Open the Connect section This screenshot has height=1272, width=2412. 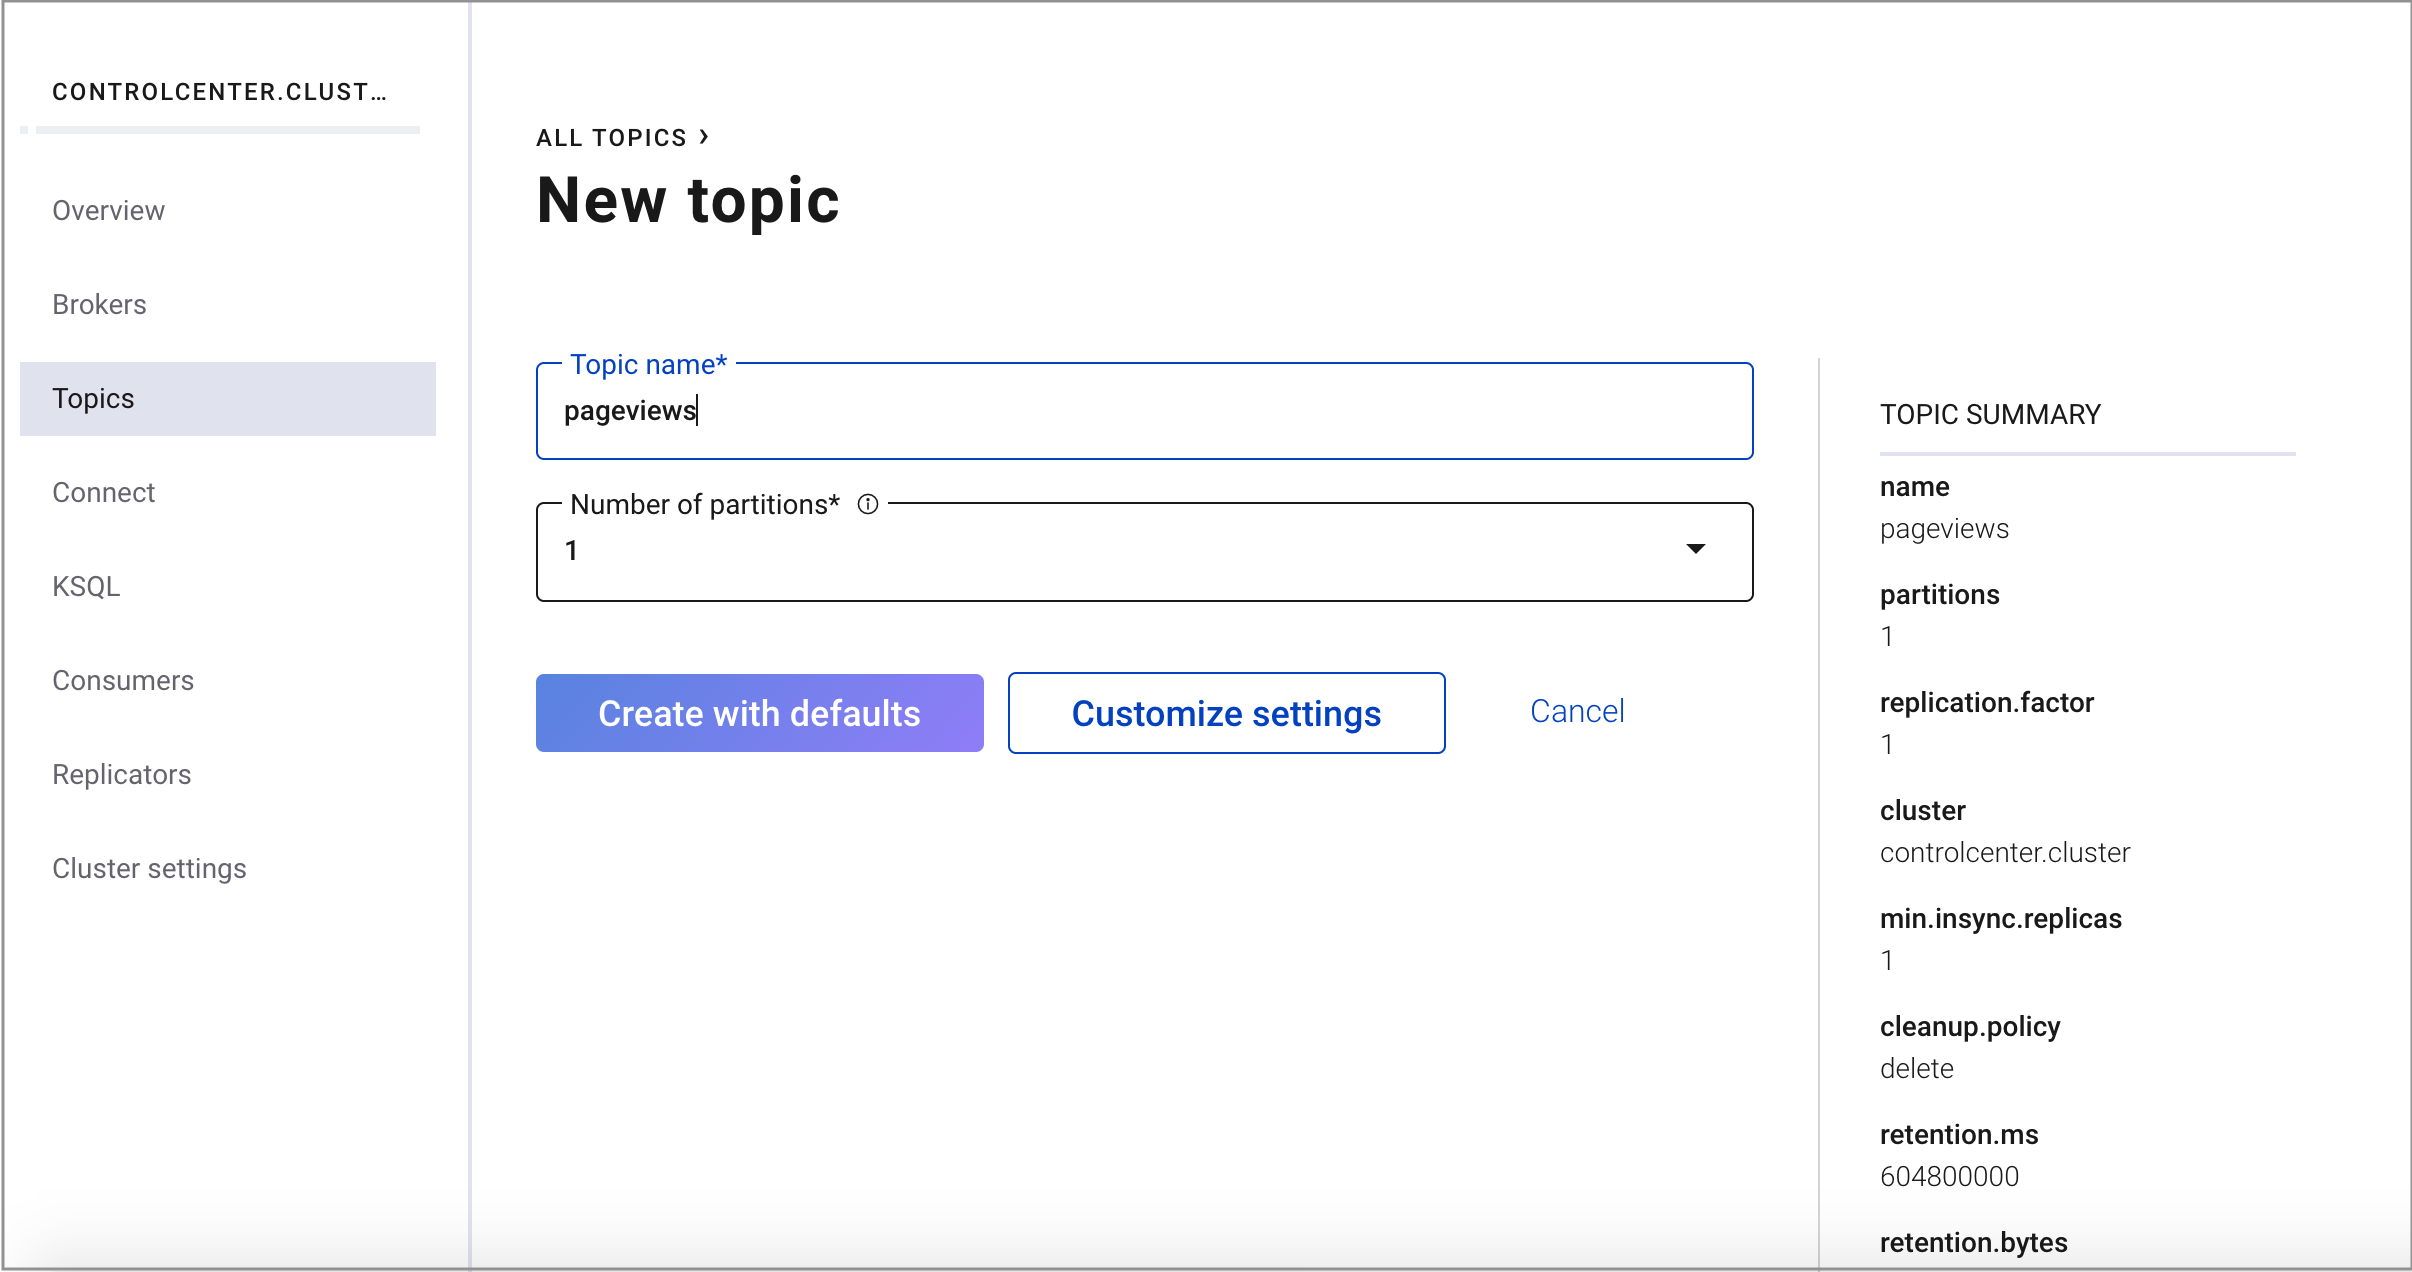(x=103, y=493)
